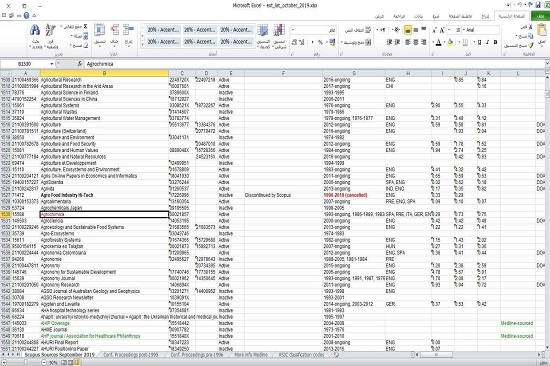Click the AutoSum sigma icon

point(85,26)
